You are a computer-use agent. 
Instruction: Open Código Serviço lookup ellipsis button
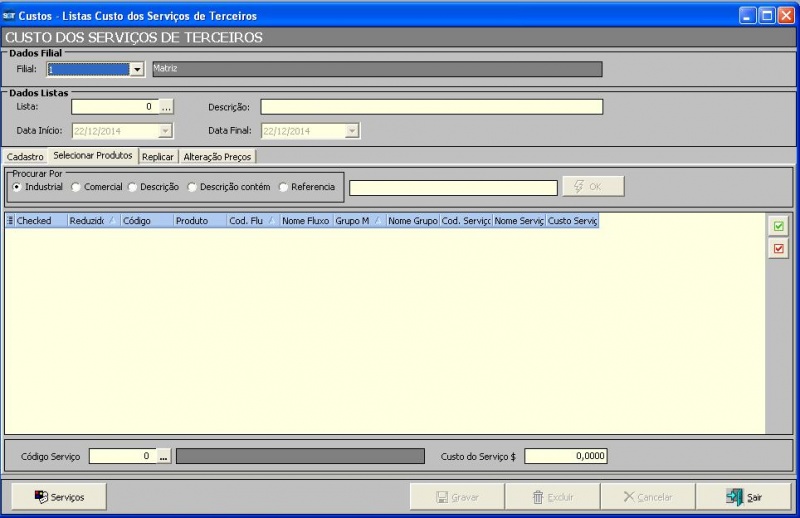(165, 456)
